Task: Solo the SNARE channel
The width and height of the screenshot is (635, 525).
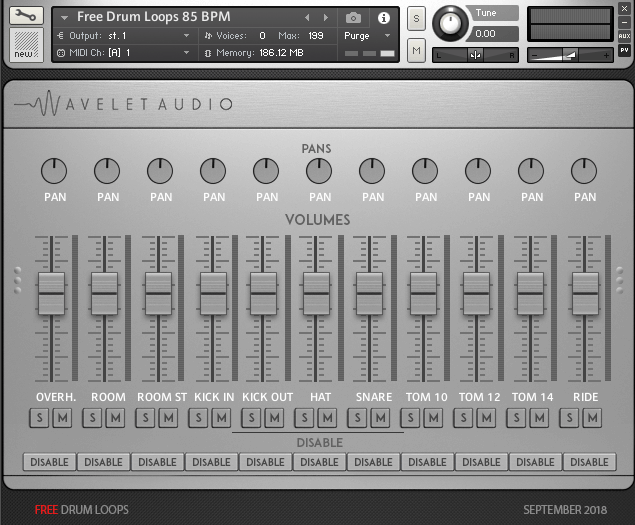Action: pyautogui.click(x=358, y=418)
